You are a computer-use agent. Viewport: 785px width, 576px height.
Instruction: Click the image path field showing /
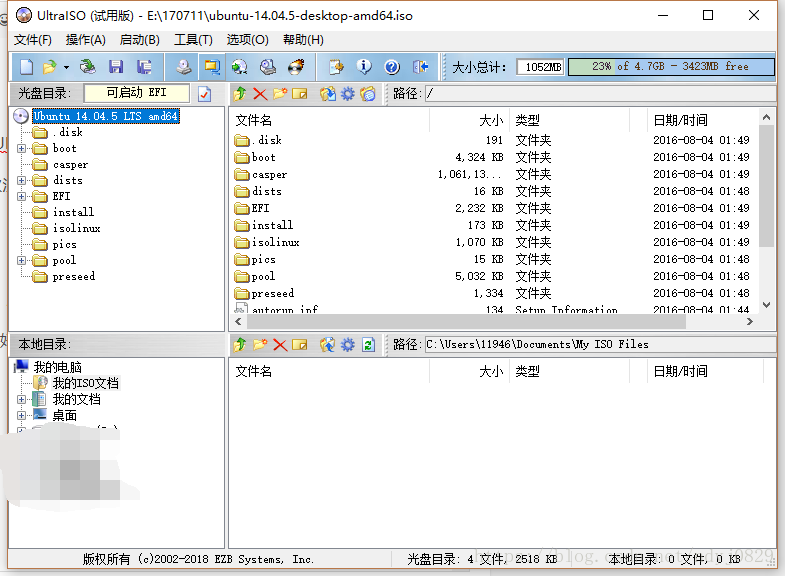[x=600, y=94]
